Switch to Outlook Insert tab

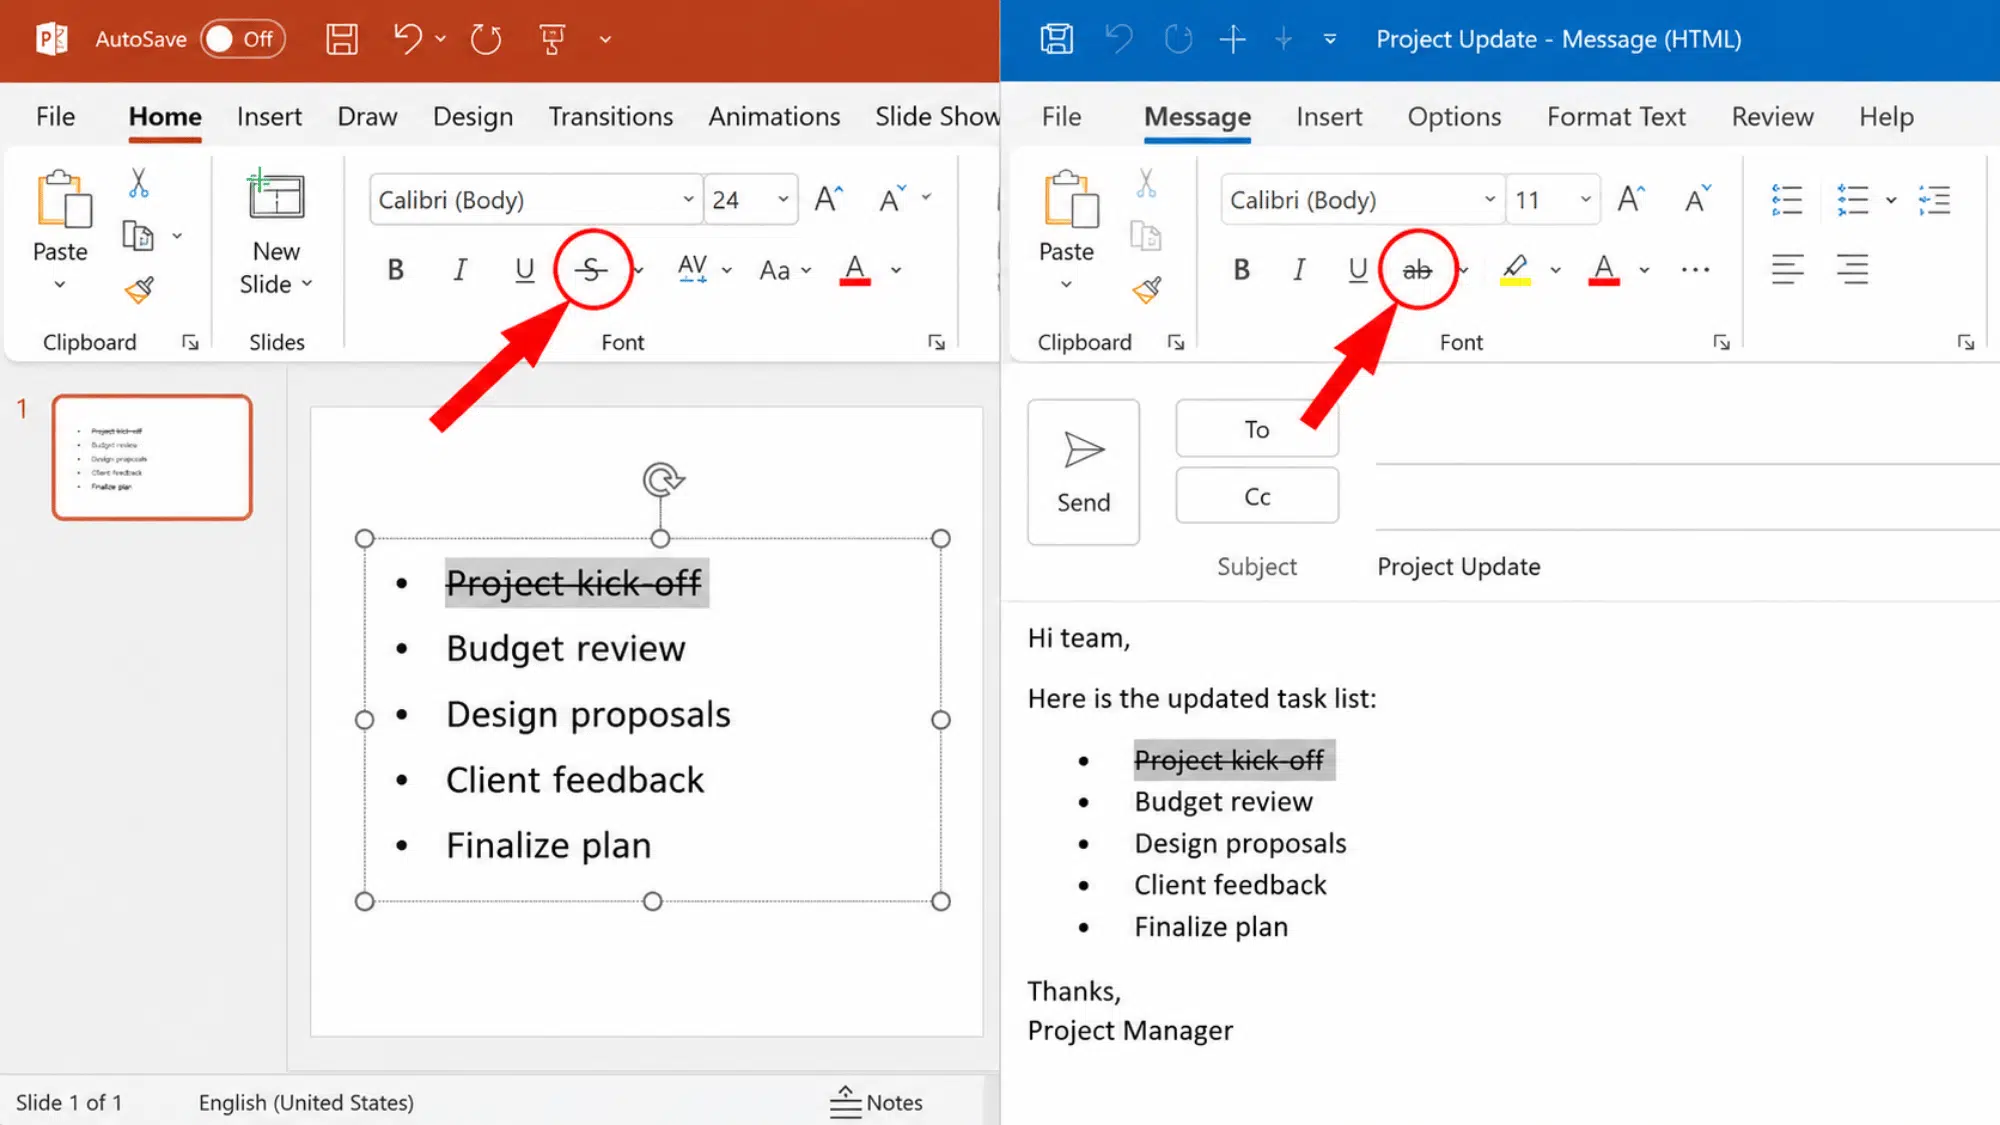[1329, 116]
